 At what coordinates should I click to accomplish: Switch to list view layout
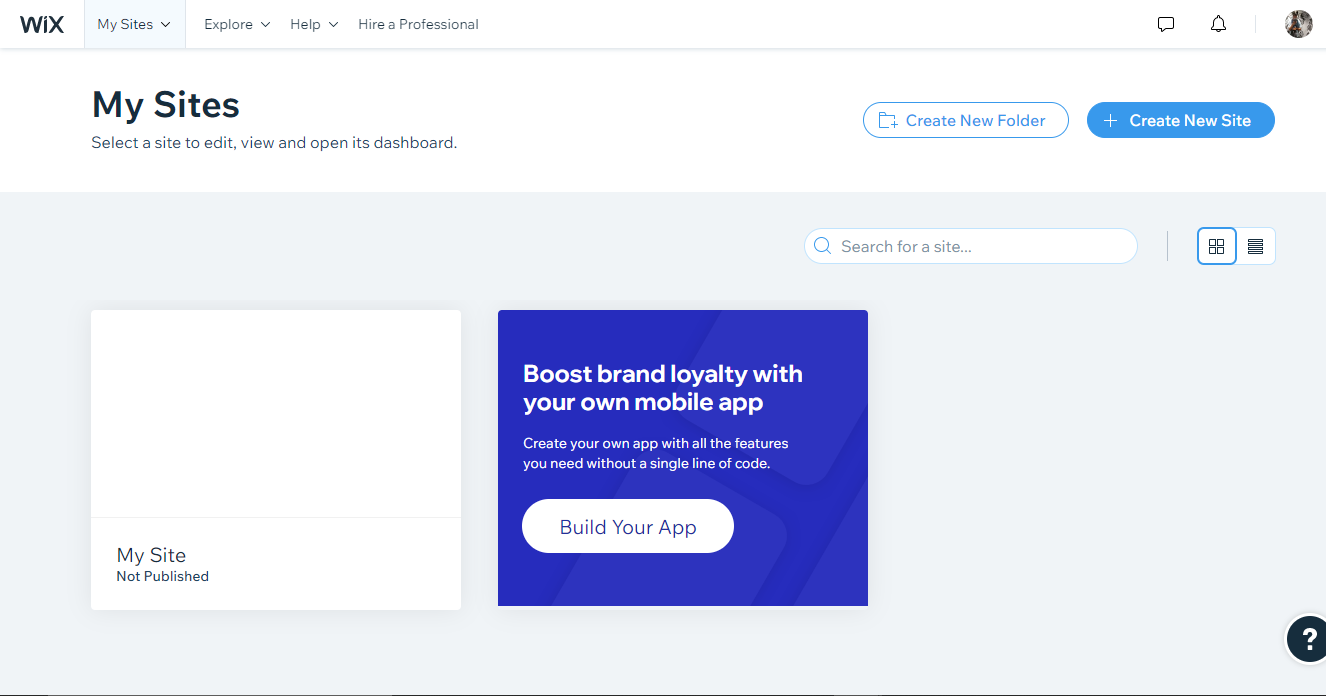click(1256, 246)
